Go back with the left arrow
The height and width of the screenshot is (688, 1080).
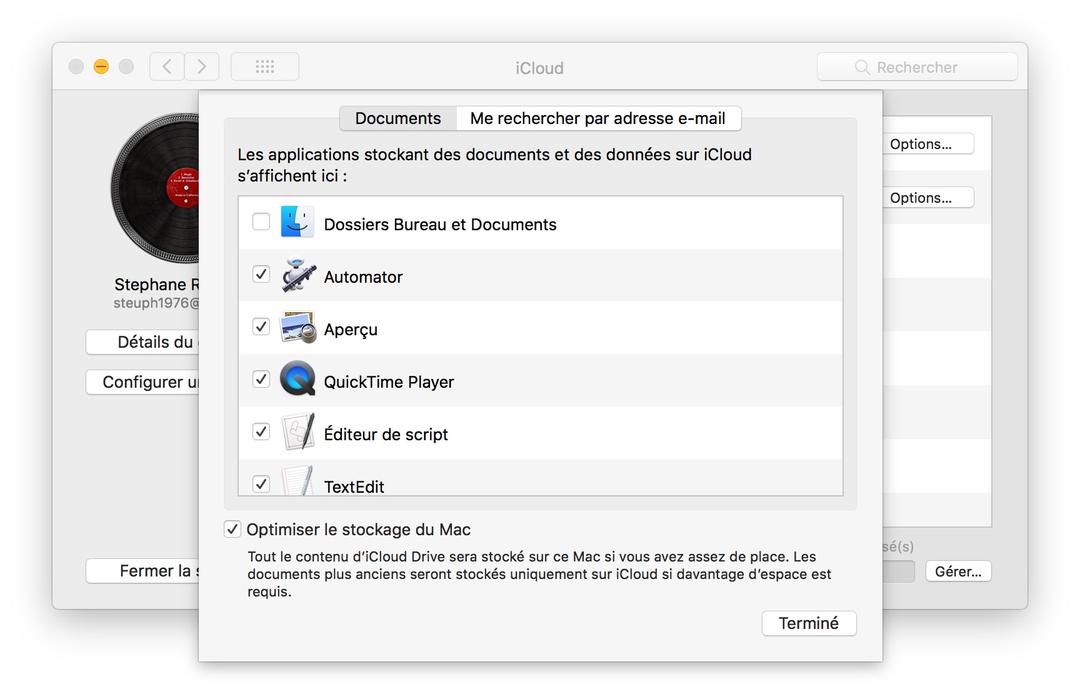coord(167,67)
